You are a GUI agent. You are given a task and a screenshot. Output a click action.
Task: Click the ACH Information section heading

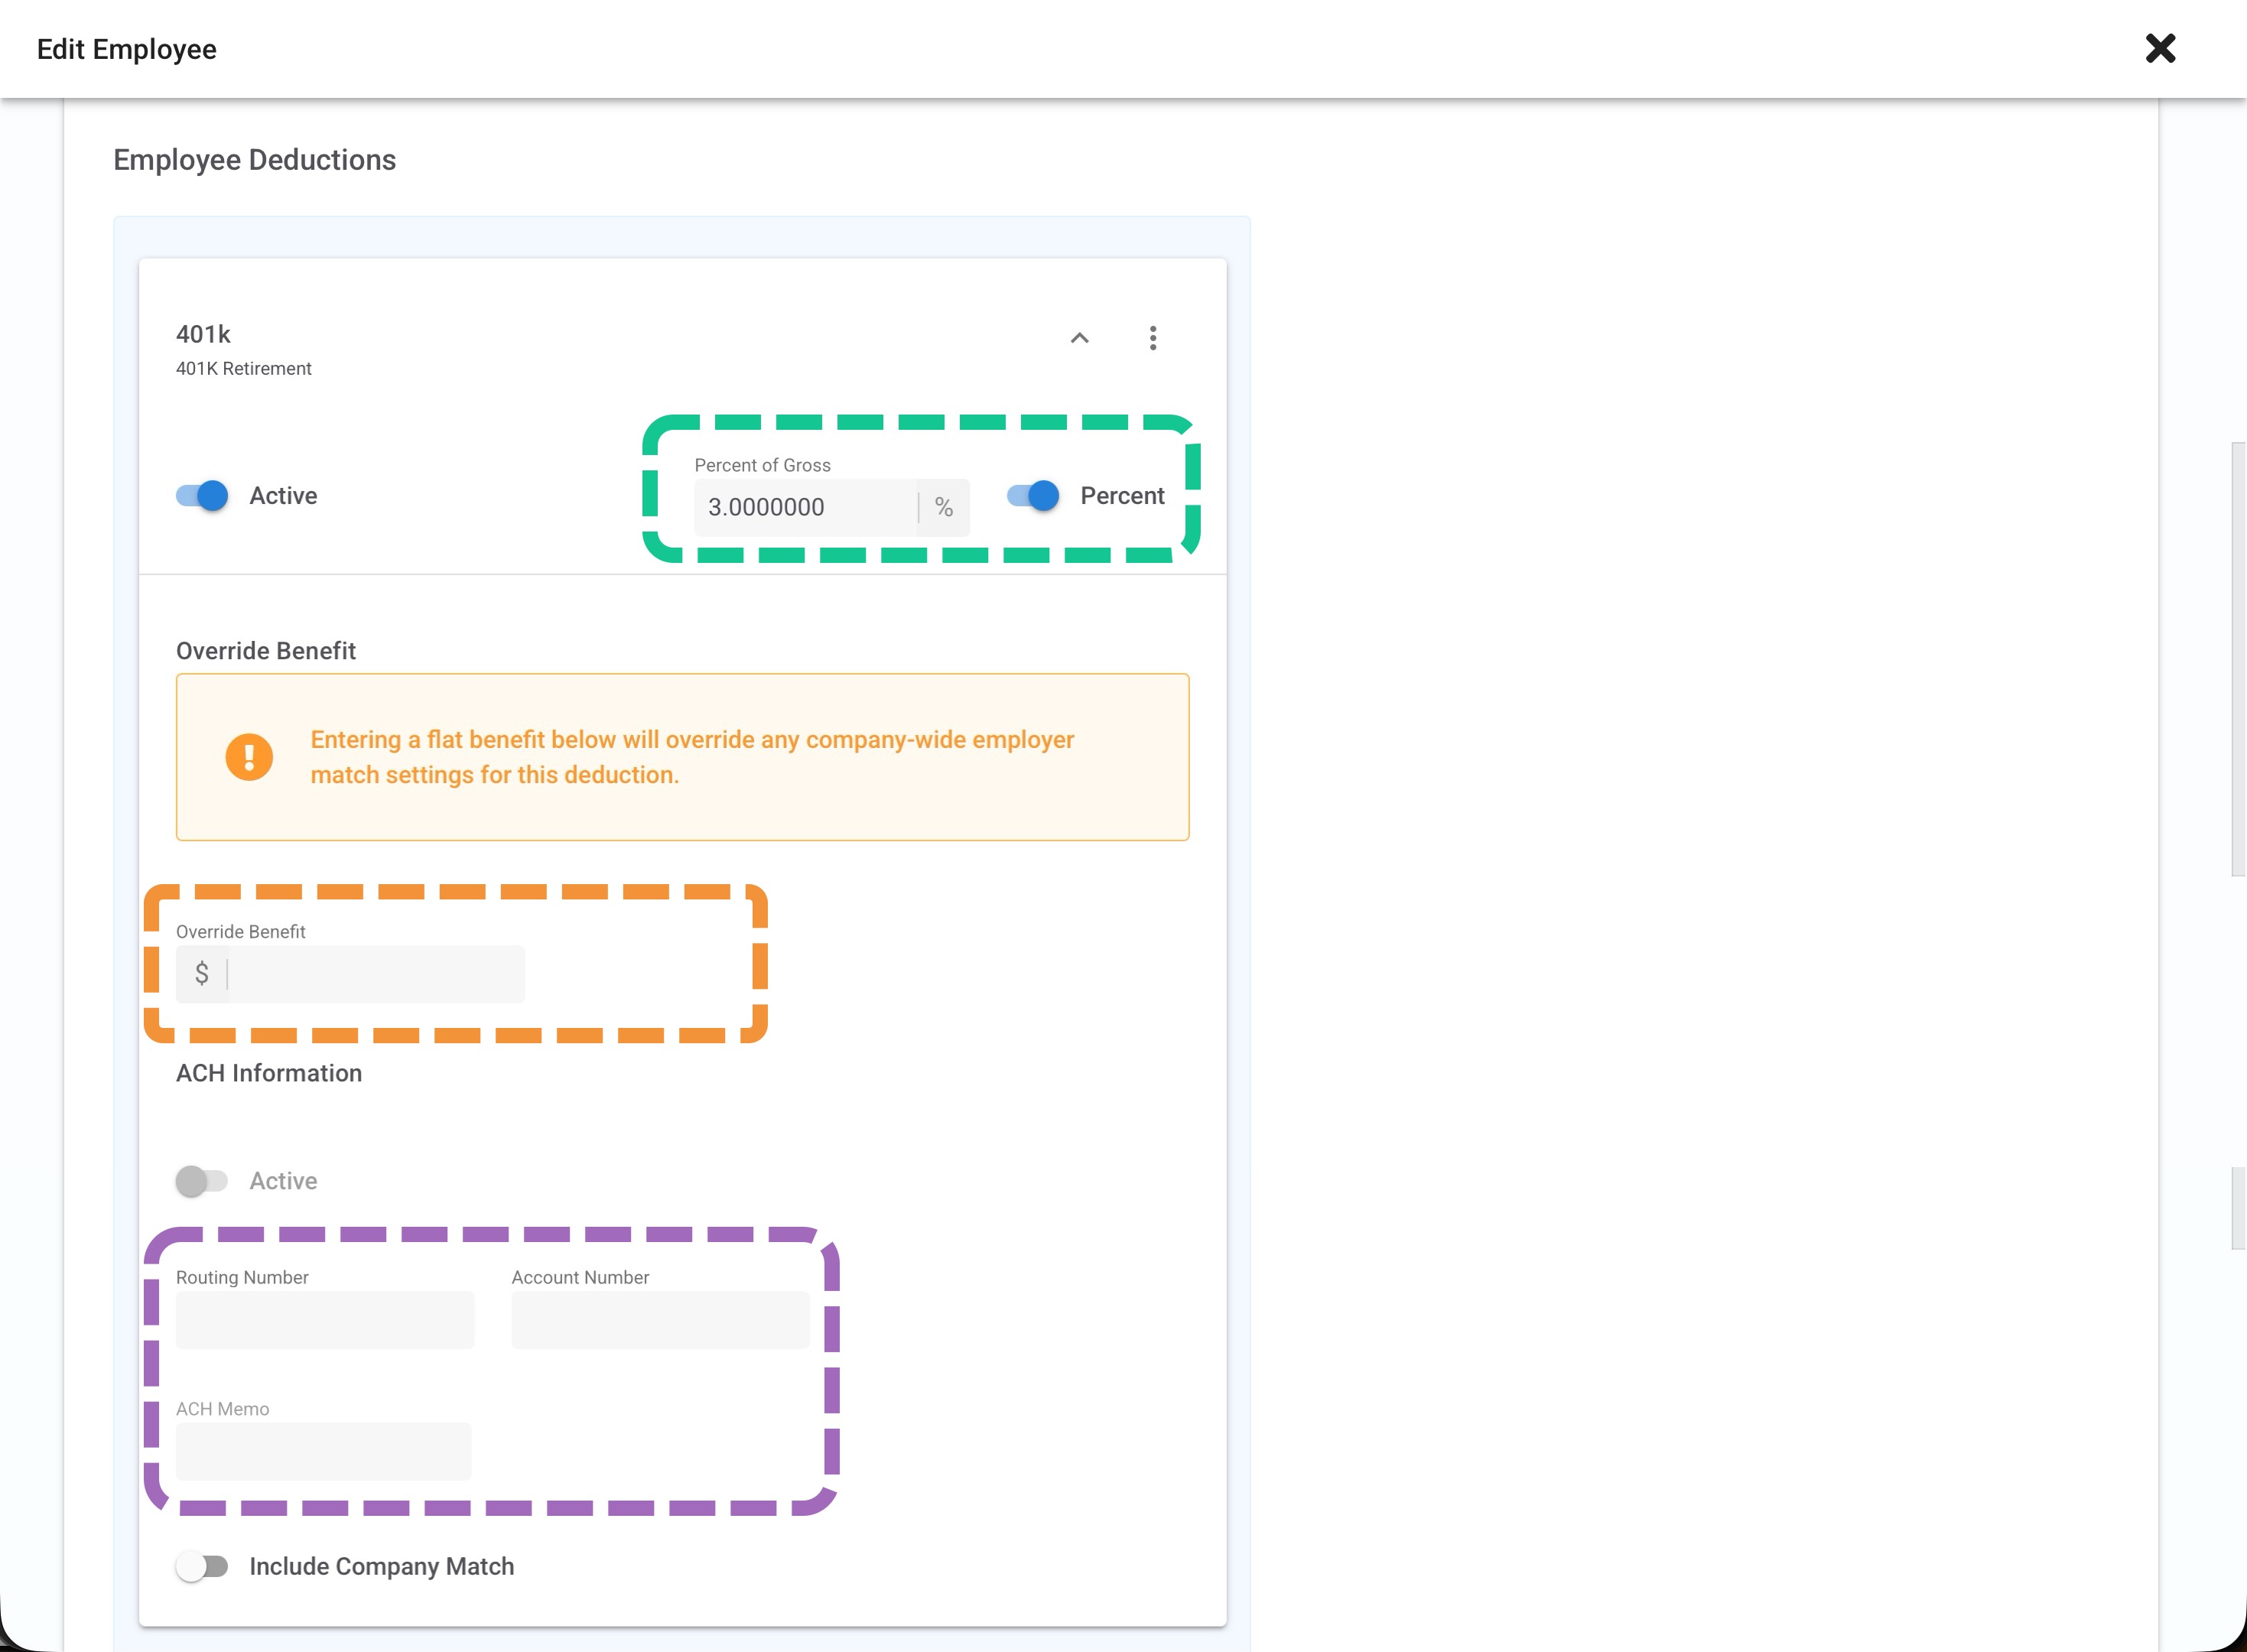coord(269,1073)
